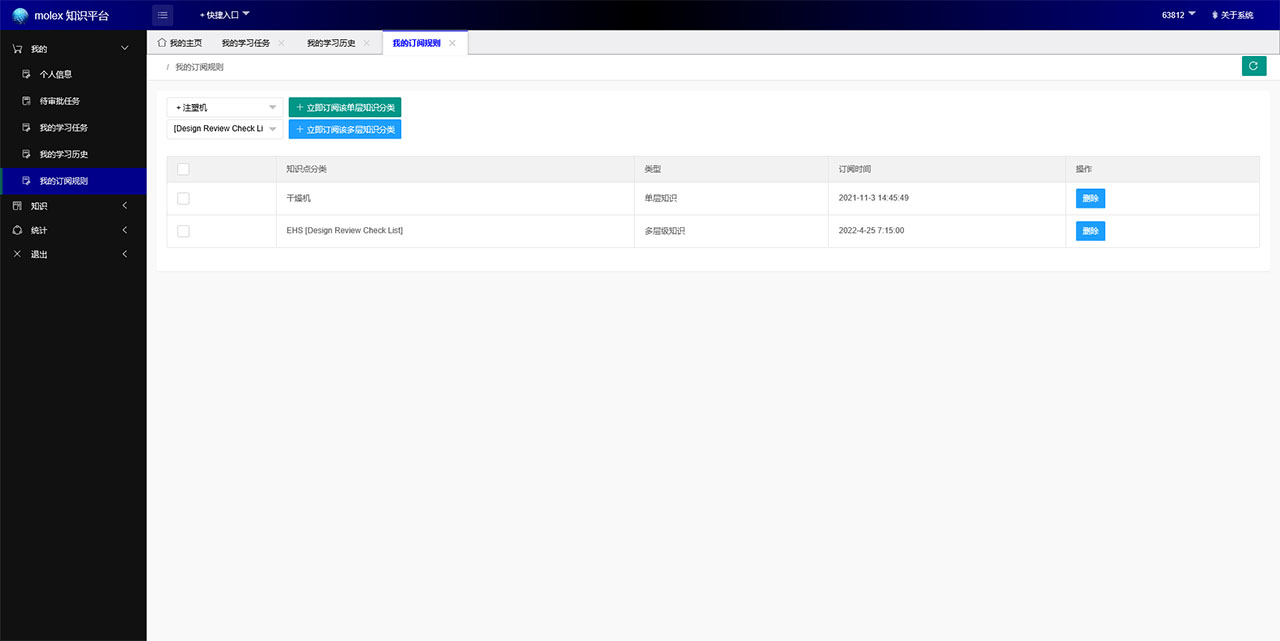Click the hamburger menu toggle icon

[162, 15]
